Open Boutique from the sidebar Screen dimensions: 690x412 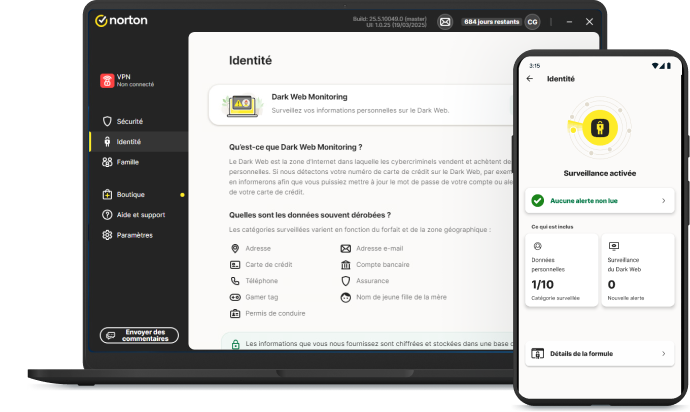pos(130,195)
